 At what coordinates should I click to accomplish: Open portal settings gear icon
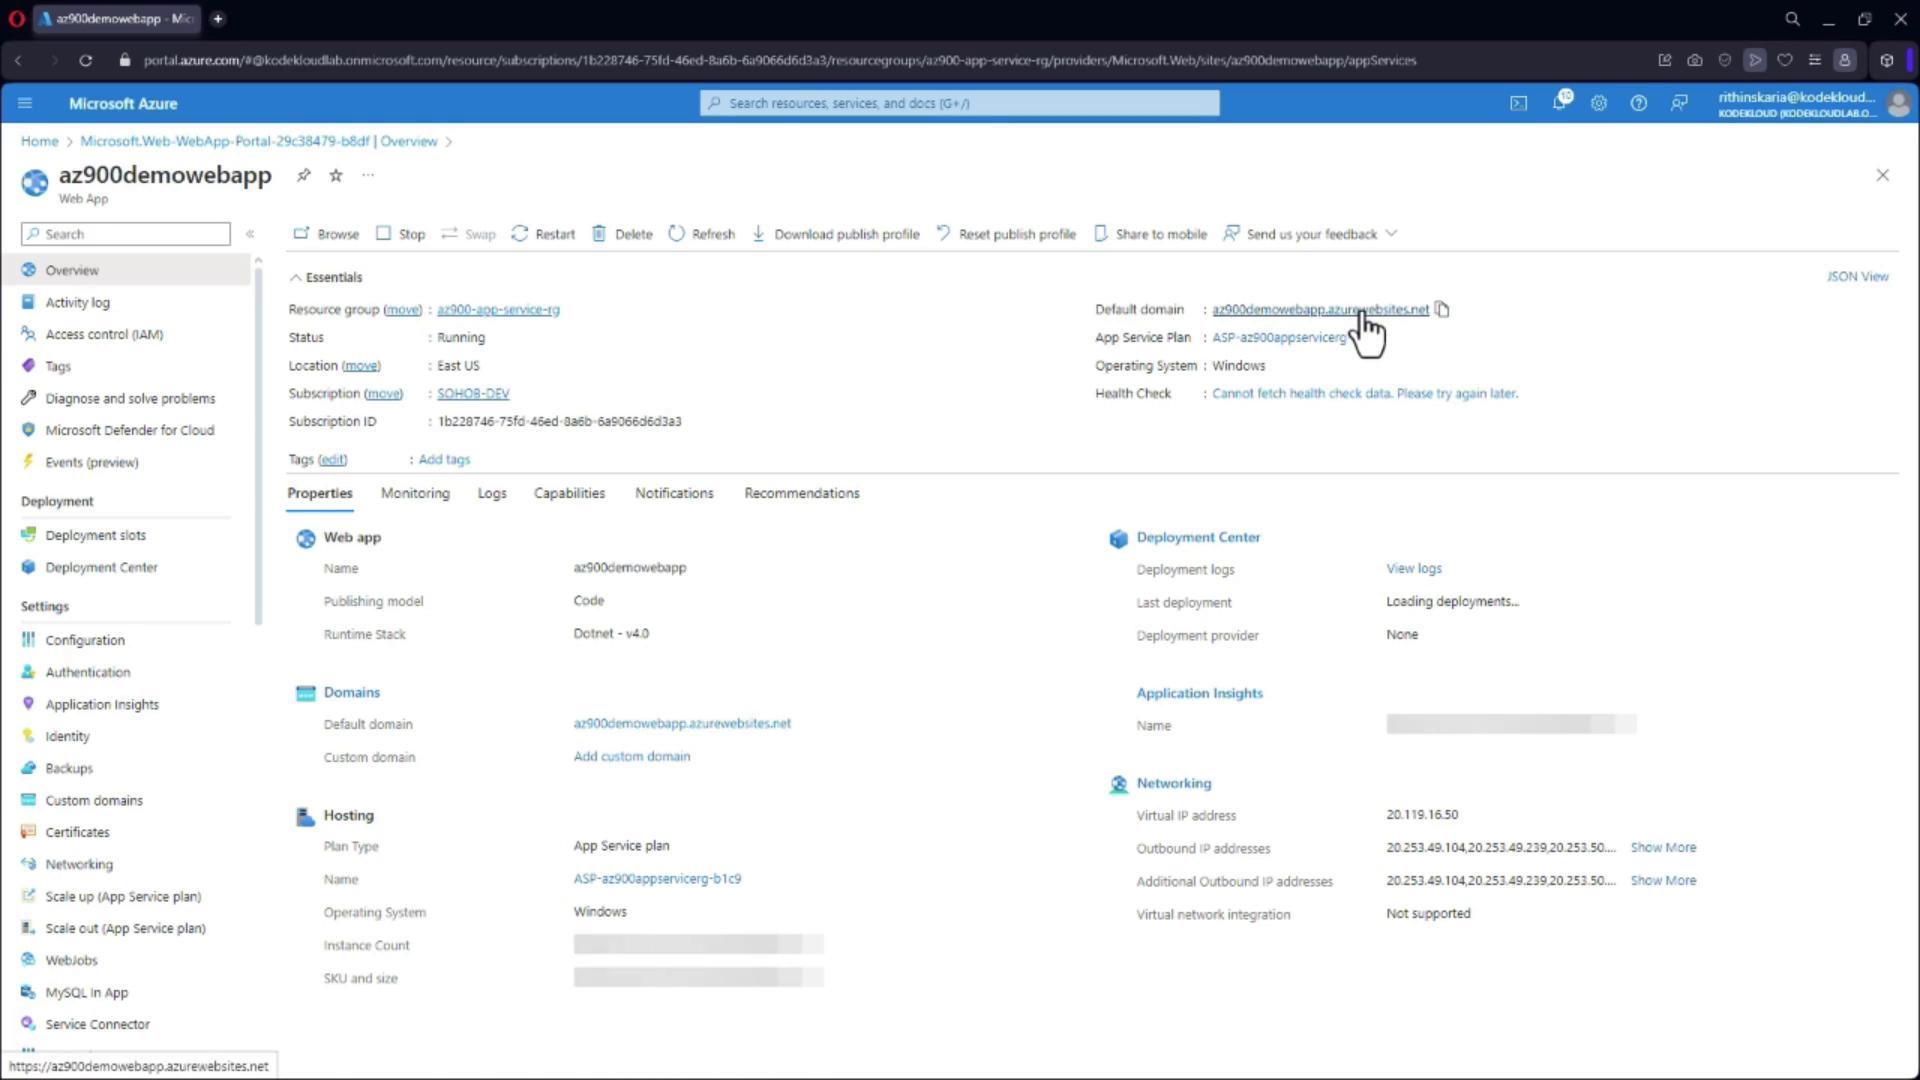[1599, 103]
